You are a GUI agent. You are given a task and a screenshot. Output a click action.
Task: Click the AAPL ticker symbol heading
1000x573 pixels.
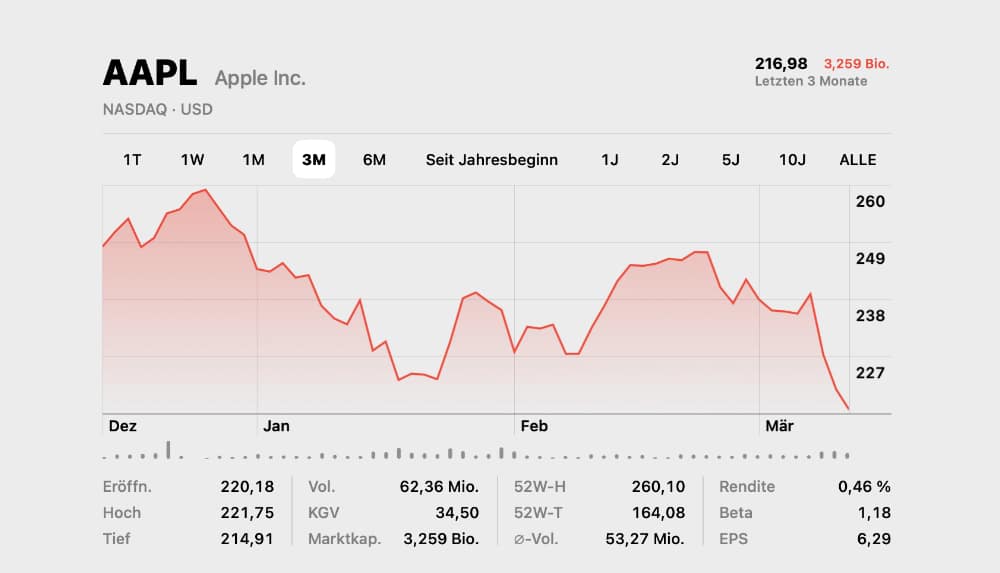[x=150, y=73]
